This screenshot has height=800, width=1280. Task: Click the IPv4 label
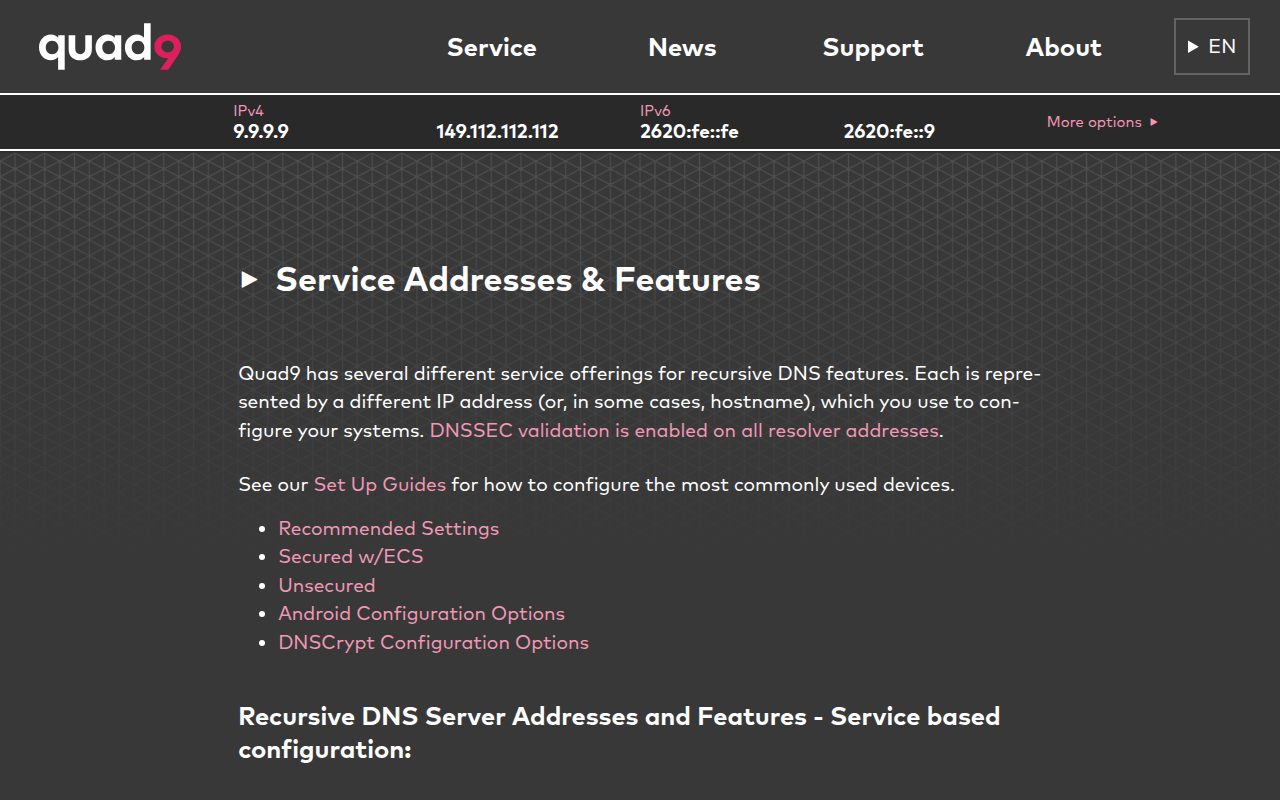(x=248, y=111)
